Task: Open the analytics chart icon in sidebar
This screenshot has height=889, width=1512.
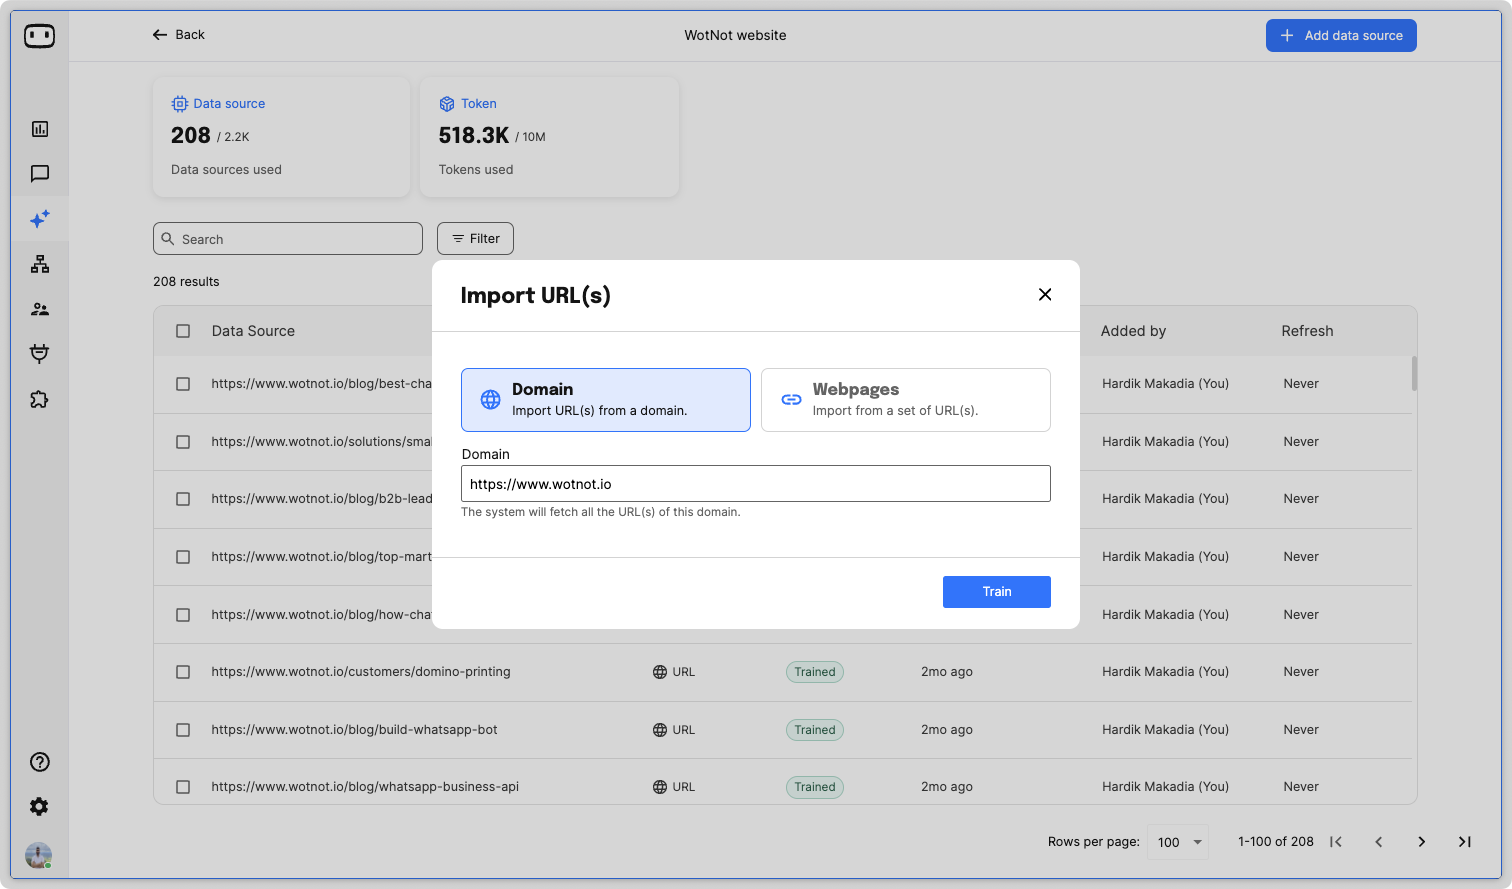Action: coord(40,129)
